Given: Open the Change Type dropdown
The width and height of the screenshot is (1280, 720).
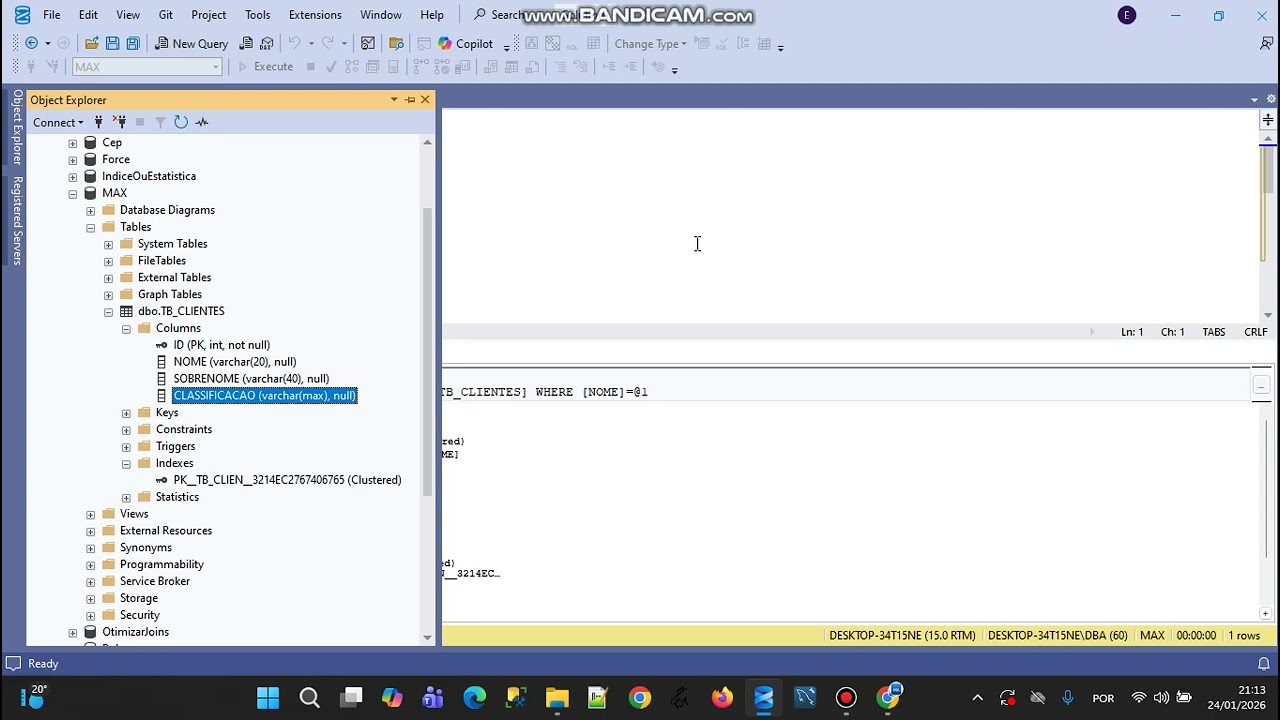Looking at the screenshot, I should (x=650, y=43).
